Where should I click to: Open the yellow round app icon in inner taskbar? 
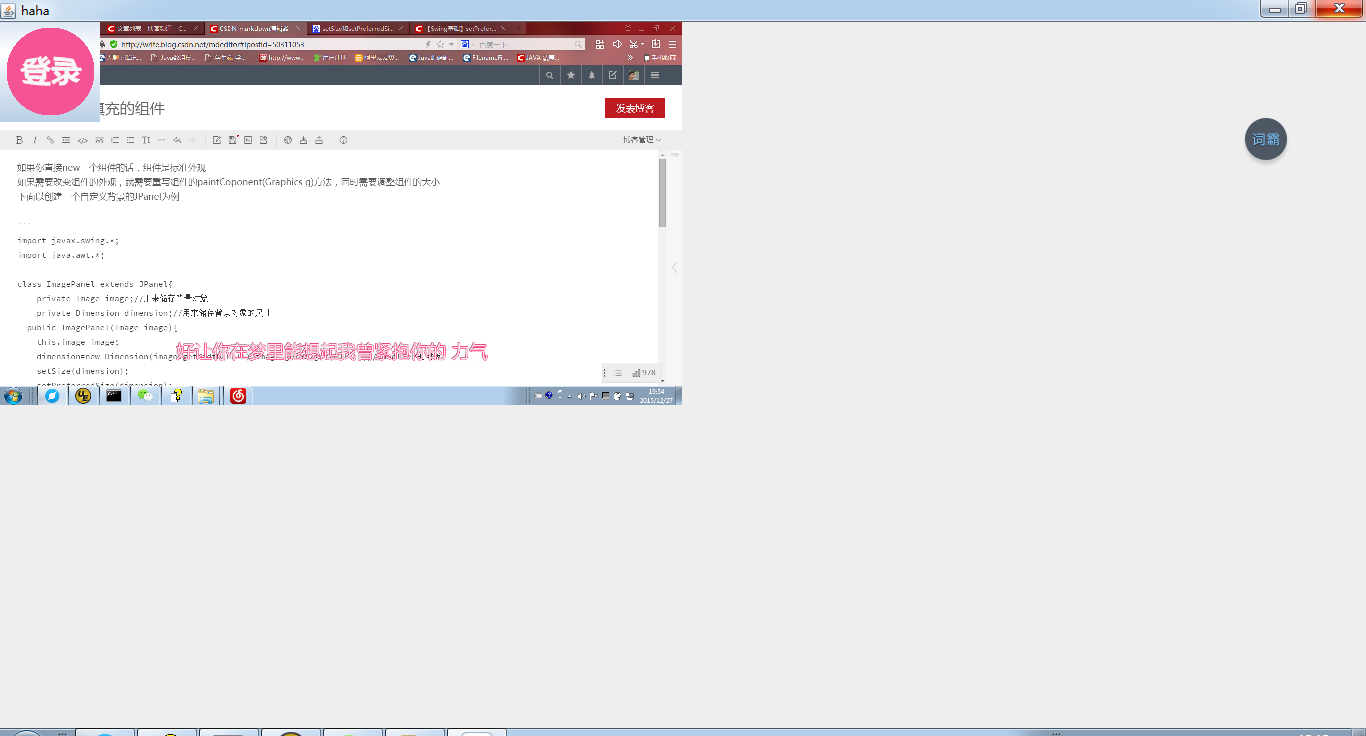pyautogui.click(x=84, y=396)
